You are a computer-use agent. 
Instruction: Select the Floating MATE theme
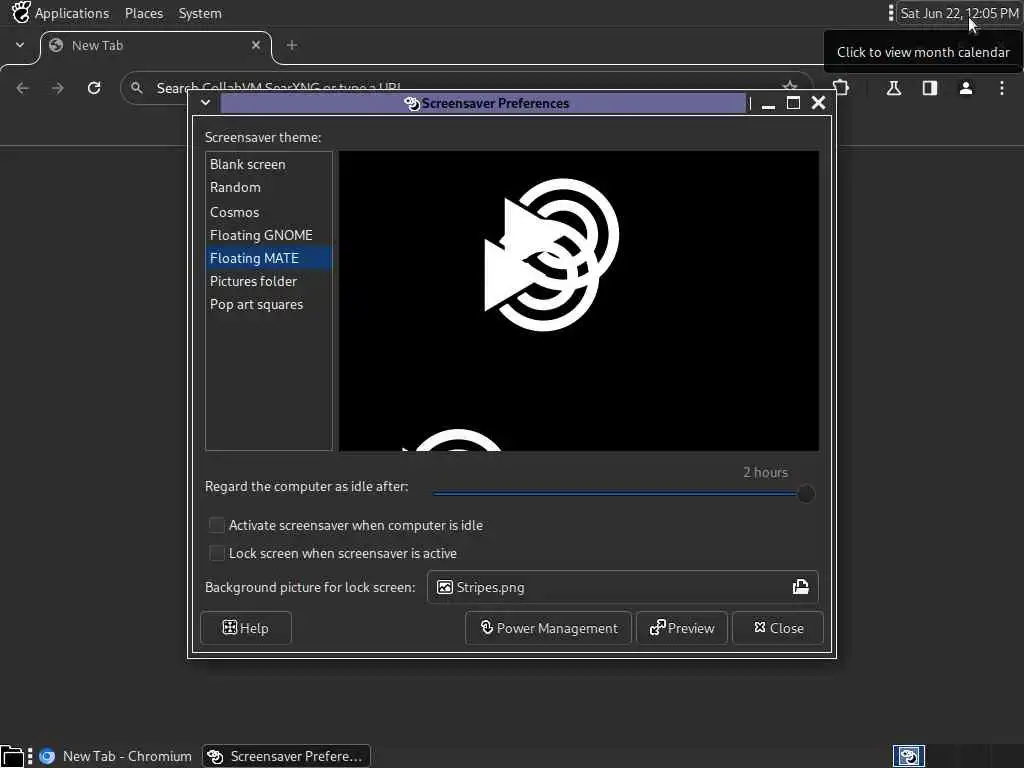tap(268, 258)
